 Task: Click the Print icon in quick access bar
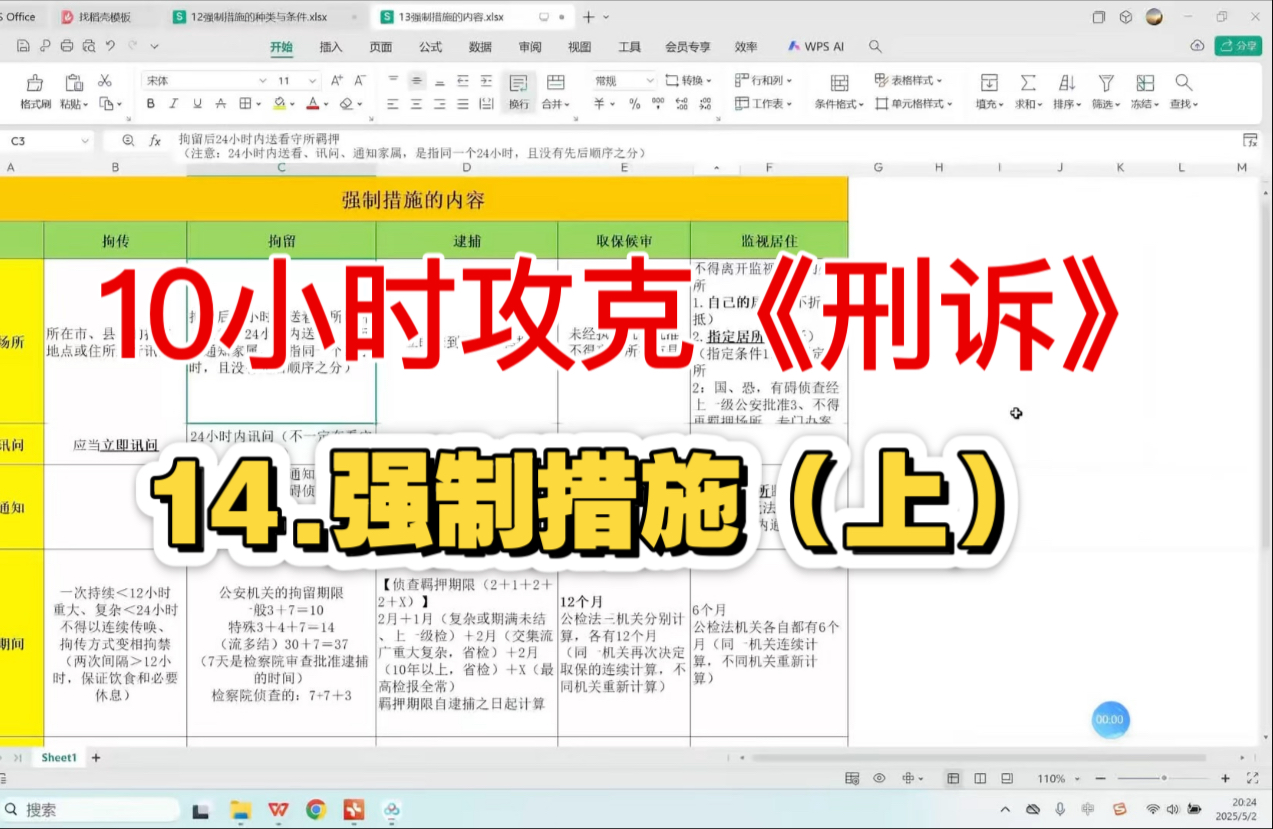(x=67, y=46)
